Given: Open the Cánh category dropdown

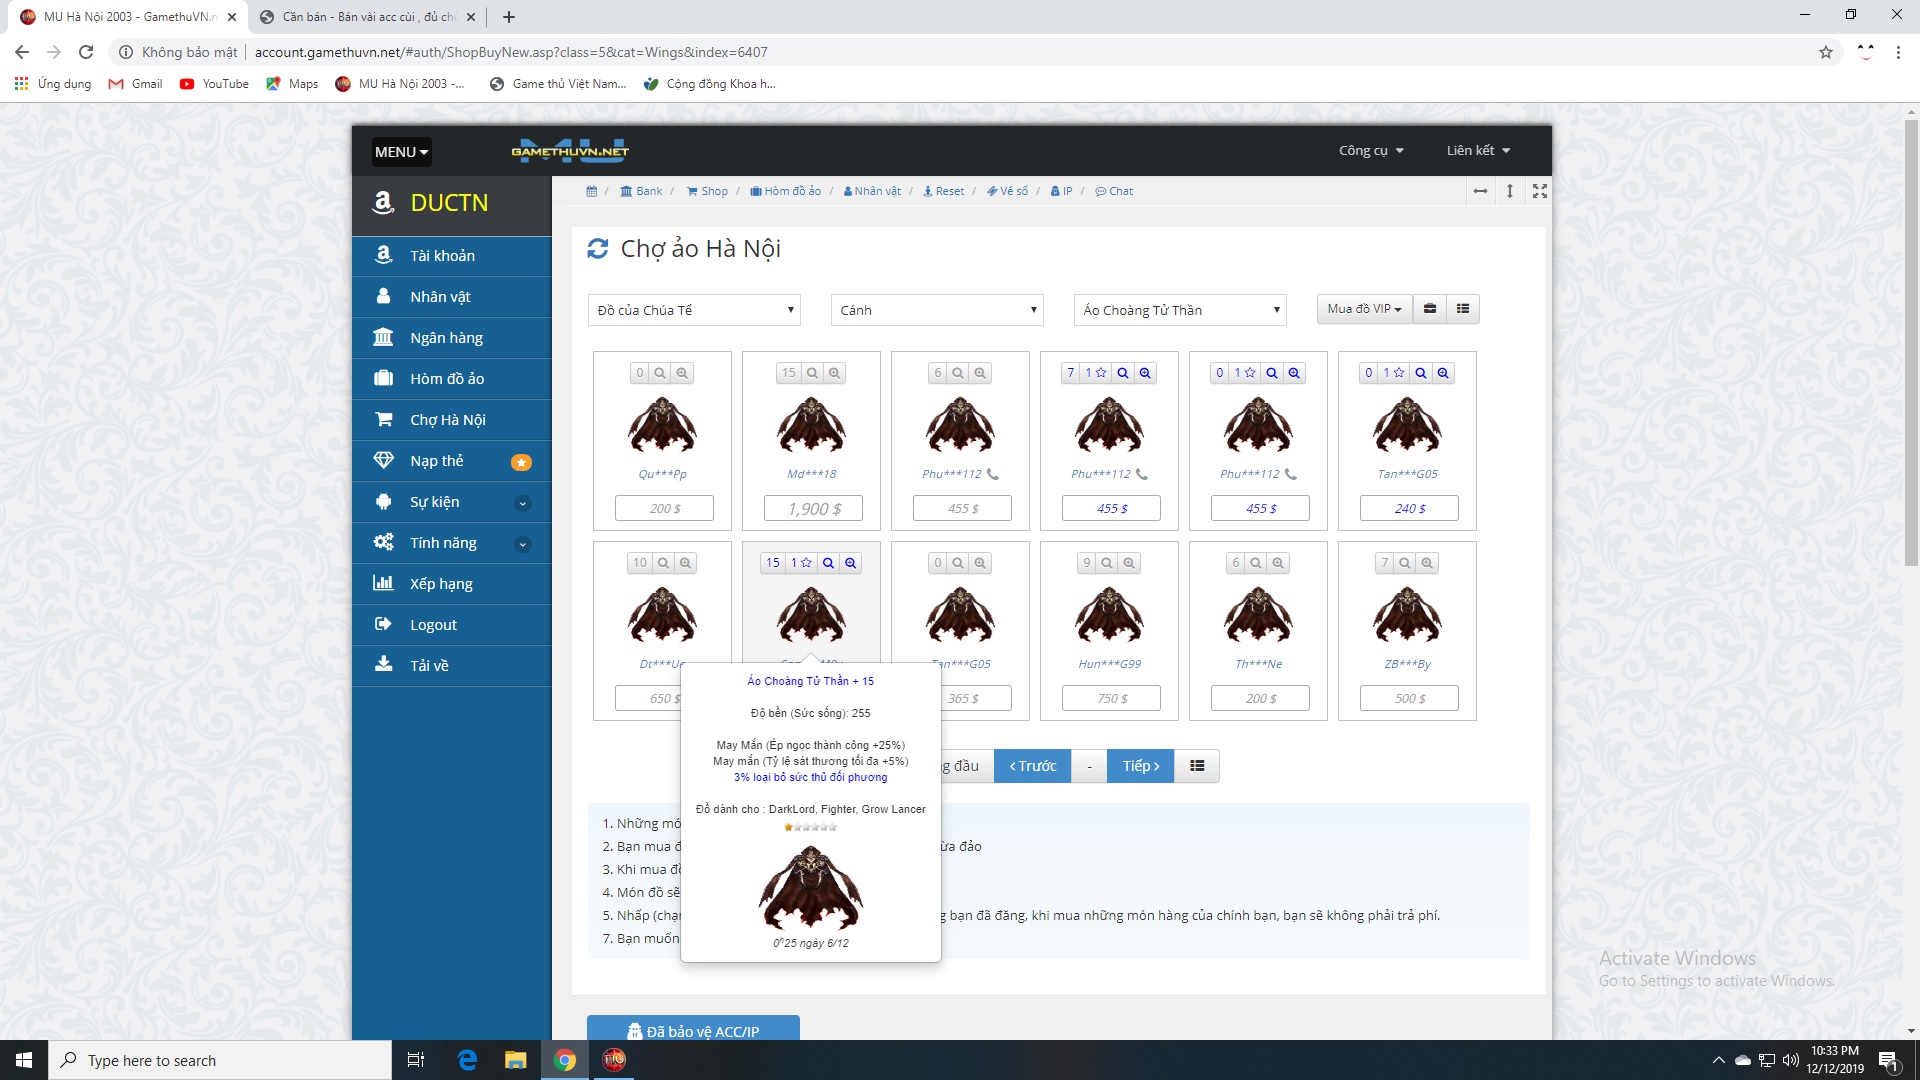Looking at the screenshot, I should [937, 310].
